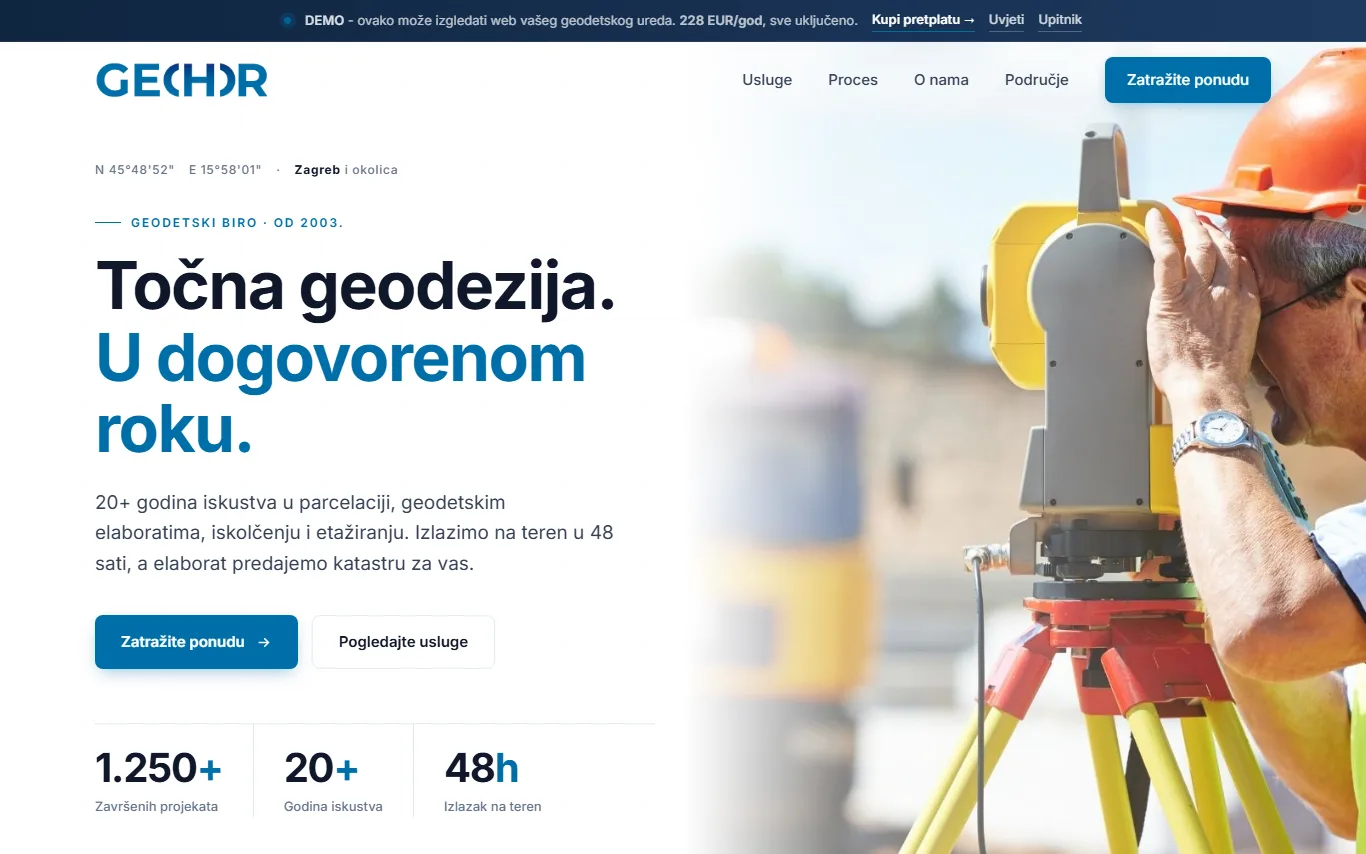Open the Upitnik link in the top banner

click(x=1060, y=20)
